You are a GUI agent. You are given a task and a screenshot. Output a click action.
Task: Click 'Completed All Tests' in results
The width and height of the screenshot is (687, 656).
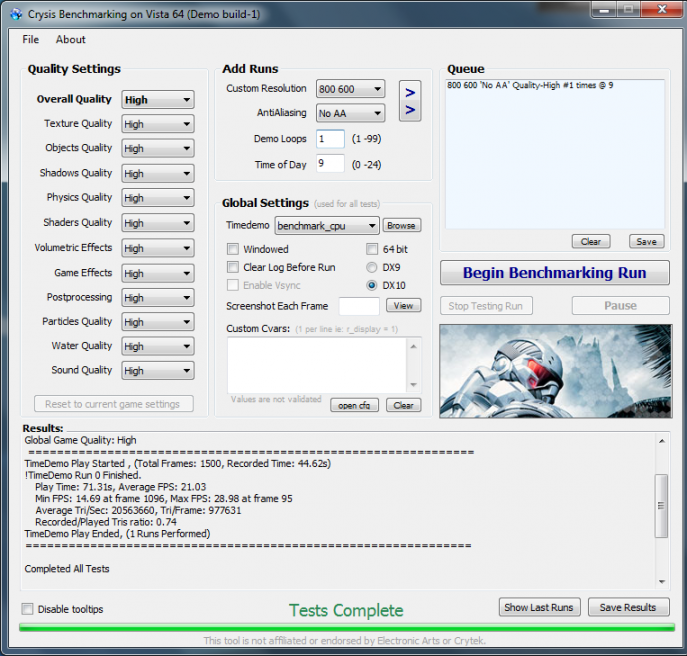(x=67, y=569)
